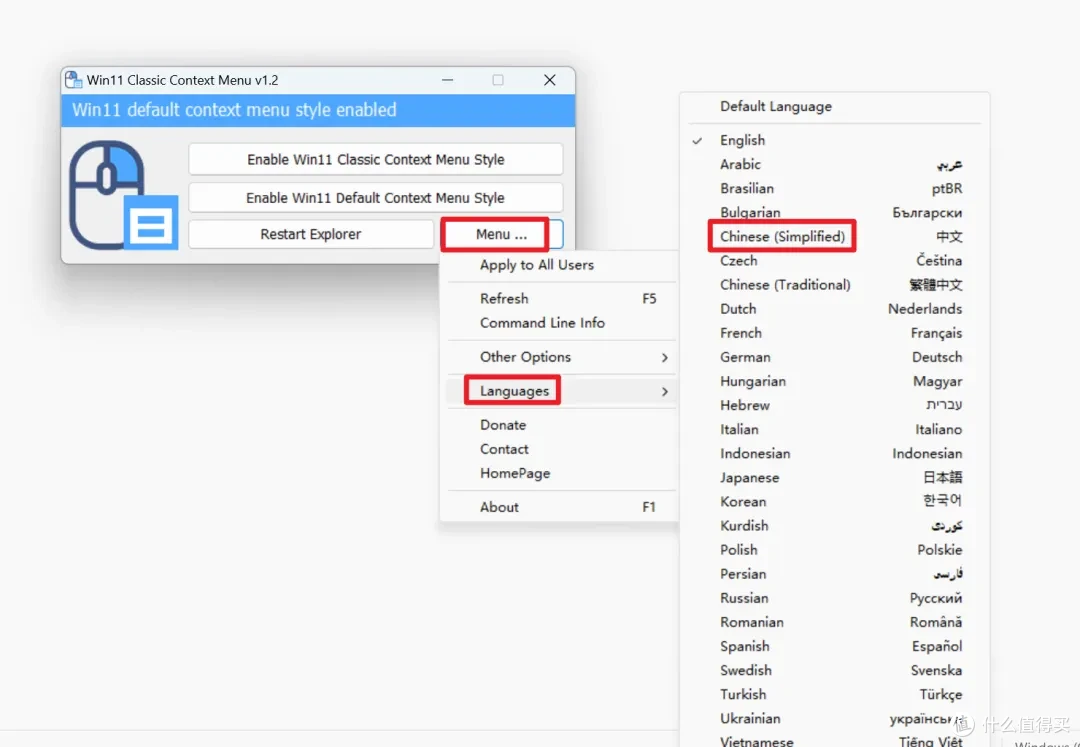
Task: Choose Japanese from language list
Action: pos(834,478)
